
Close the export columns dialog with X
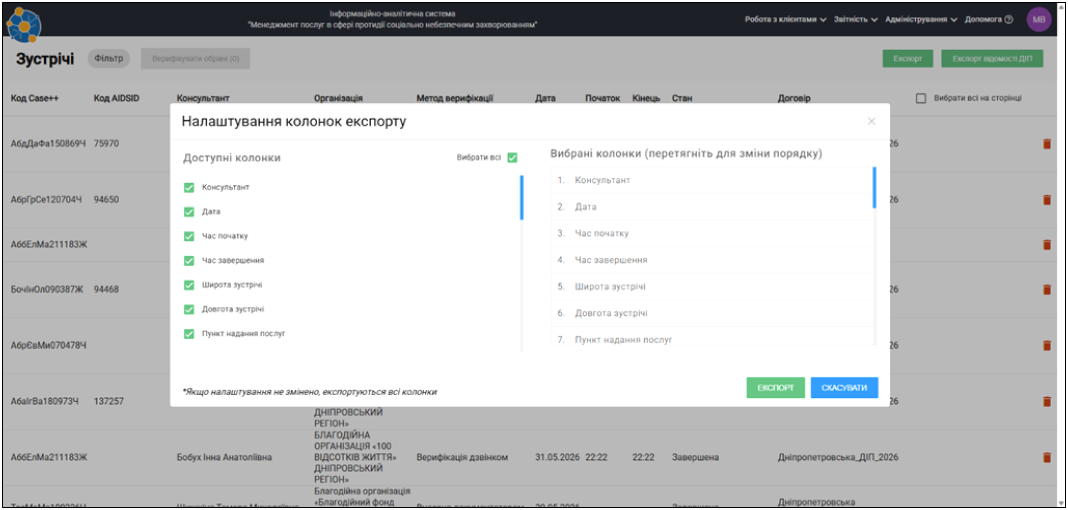pyautogui.click(x=871, y=121)
